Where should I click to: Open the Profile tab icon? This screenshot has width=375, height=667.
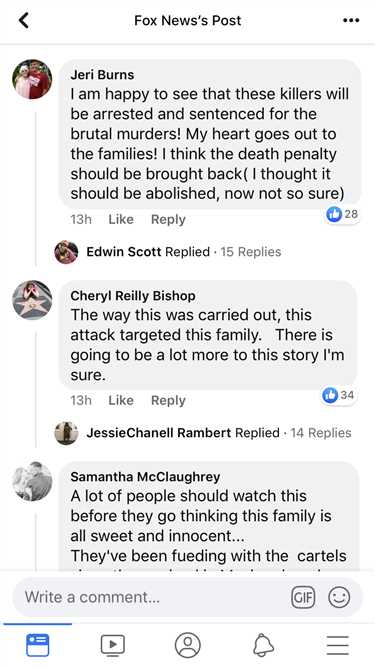188,645
